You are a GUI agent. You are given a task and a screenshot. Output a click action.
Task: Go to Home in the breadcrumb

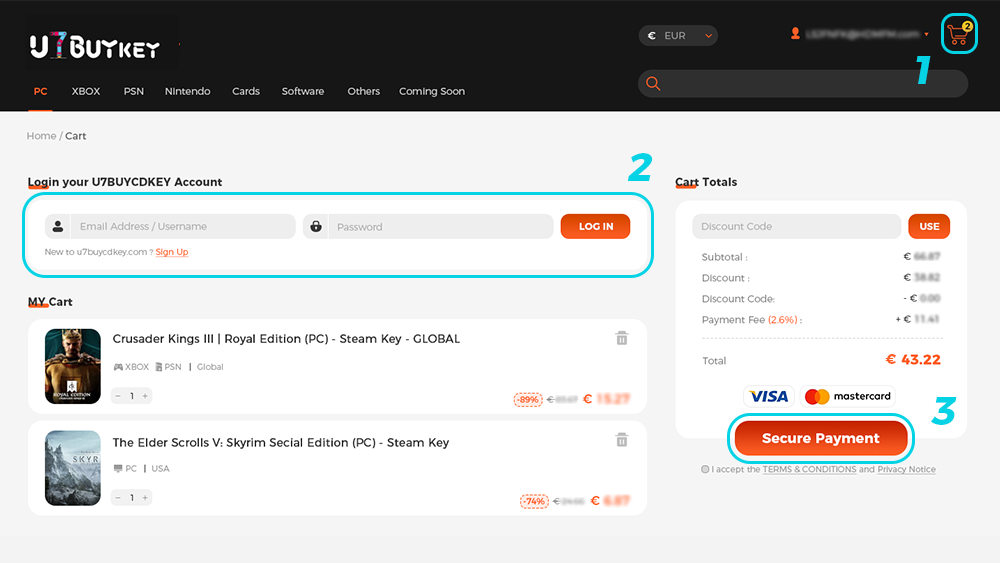pyautogui.click(x=41, y=136)
